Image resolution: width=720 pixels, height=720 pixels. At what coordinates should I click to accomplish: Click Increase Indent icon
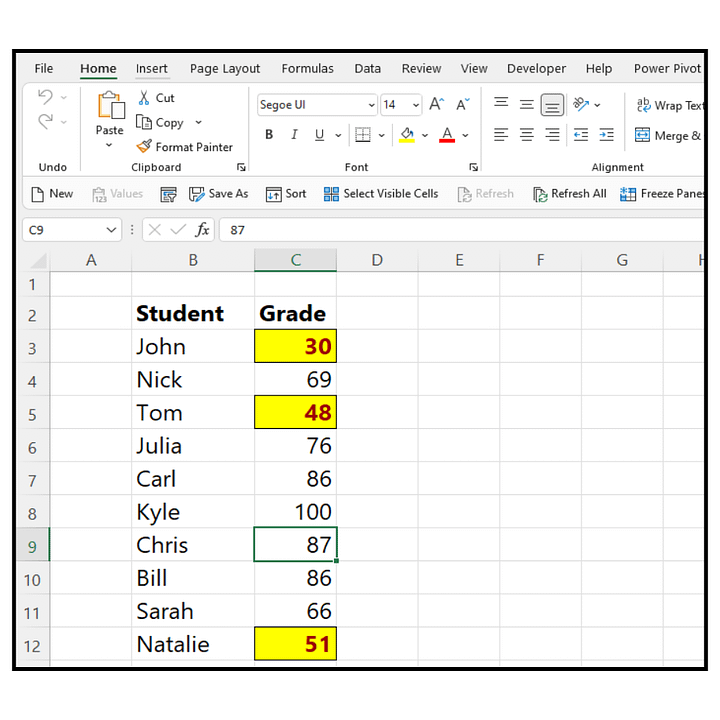coord(607,135)
